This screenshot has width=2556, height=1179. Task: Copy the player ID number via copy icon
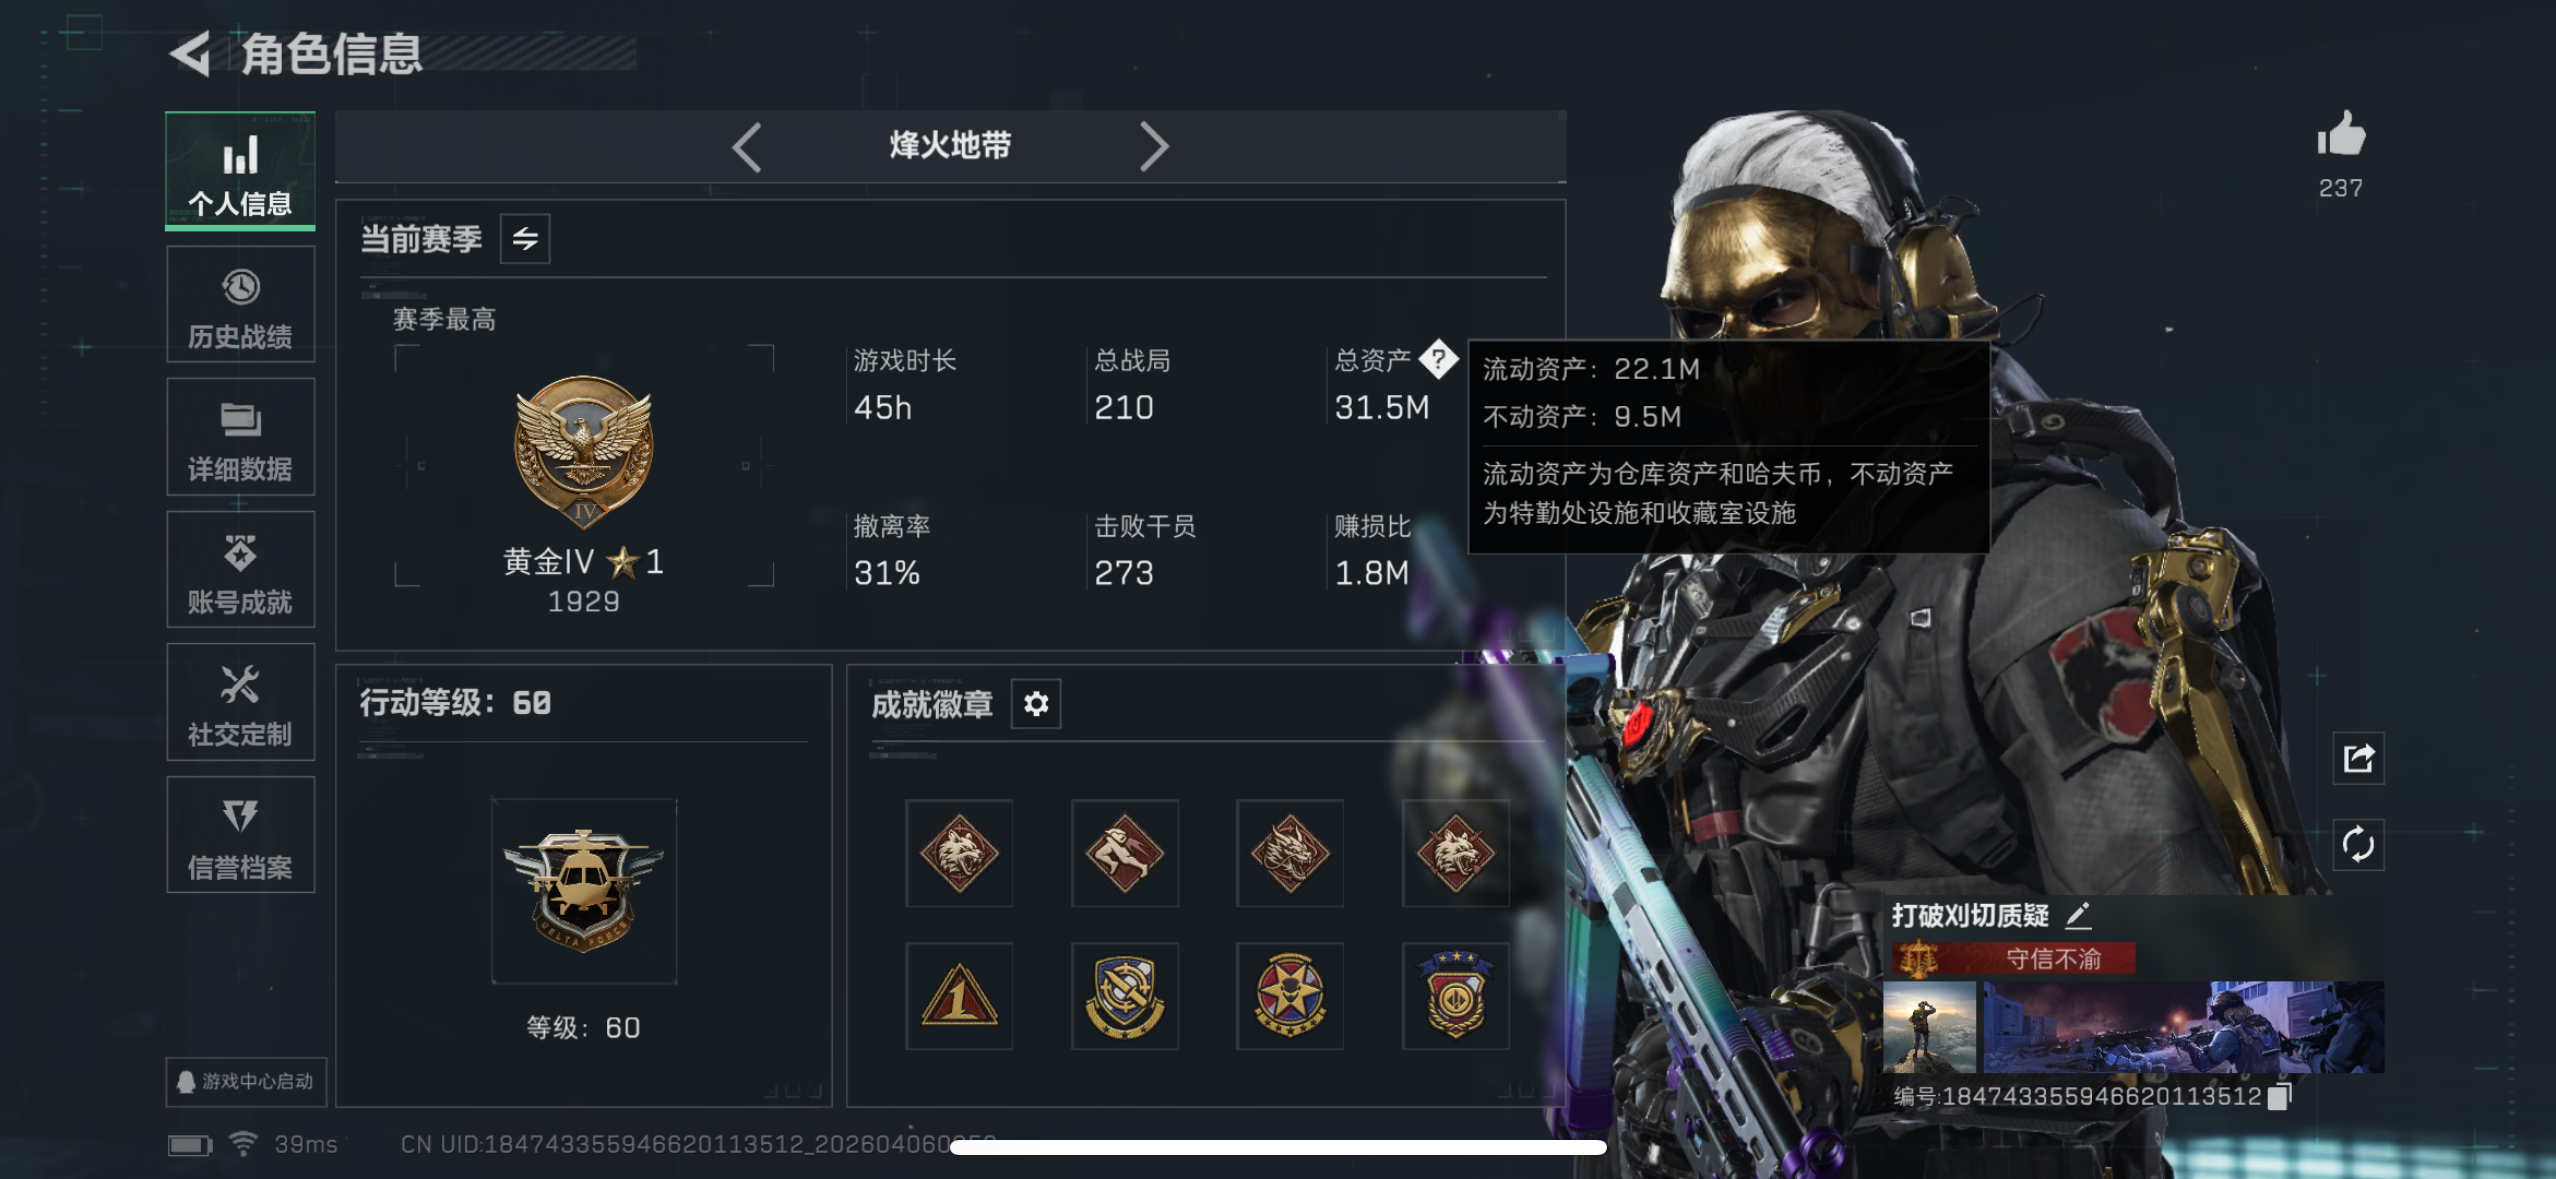click(2279, 1097)
